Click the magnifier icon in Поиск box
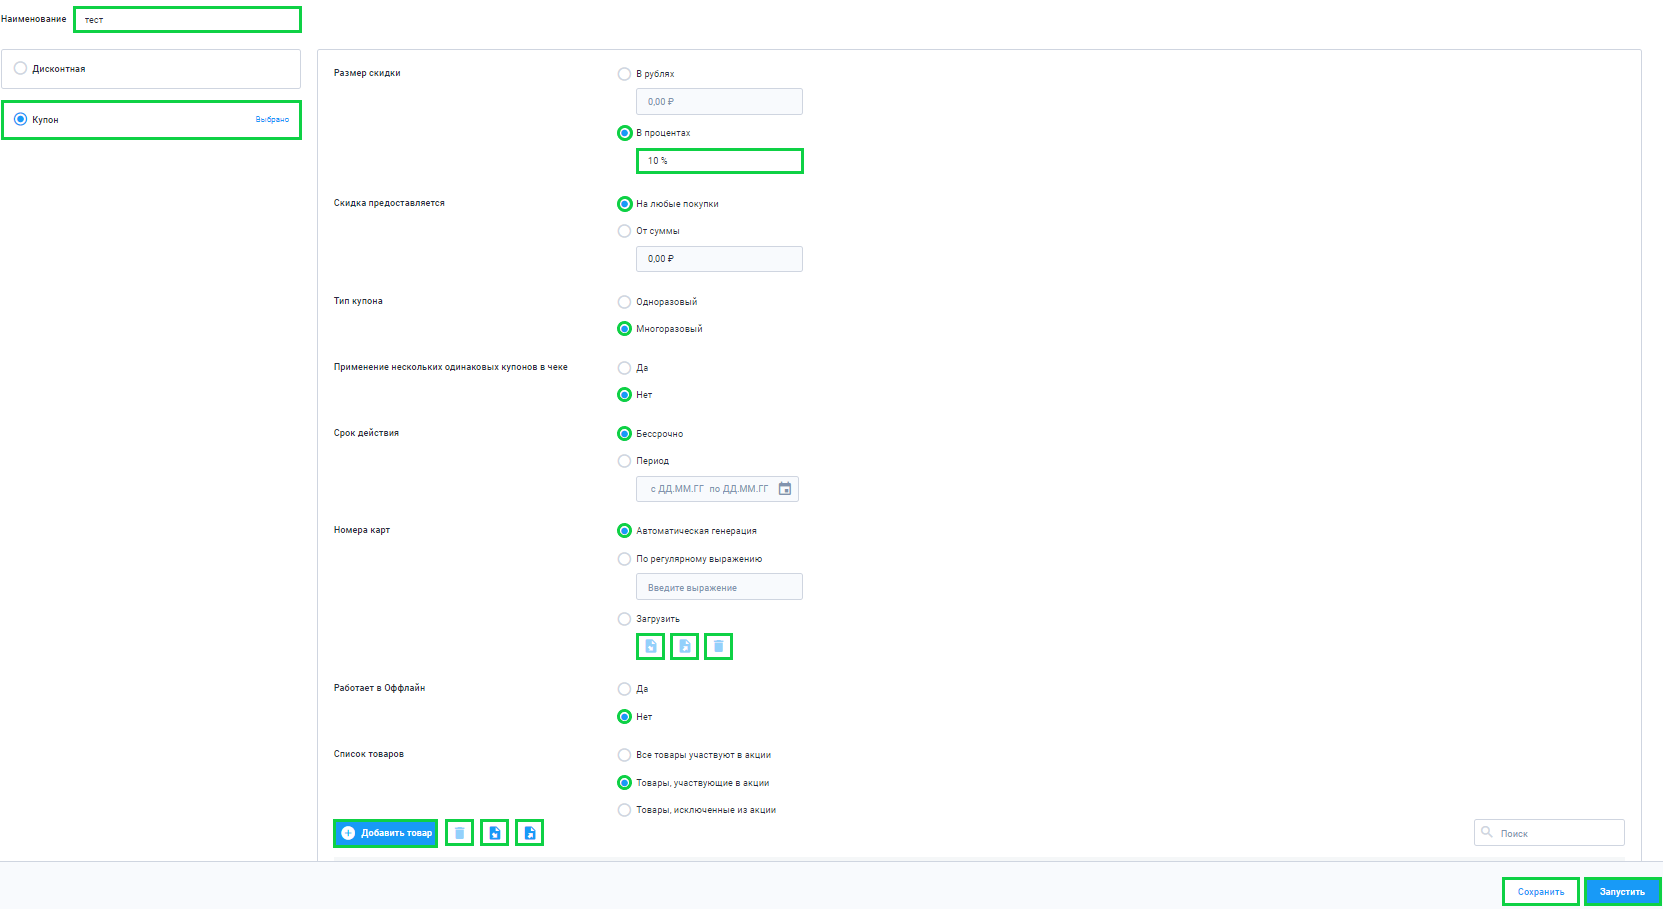1663x909 pixels. coord(1487,832)
